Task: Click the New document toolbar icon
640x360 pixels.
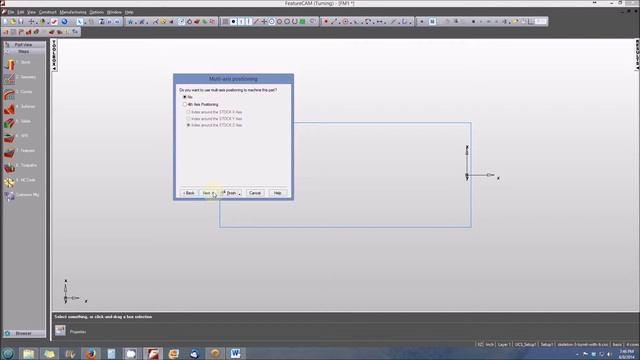Action: 6,21
